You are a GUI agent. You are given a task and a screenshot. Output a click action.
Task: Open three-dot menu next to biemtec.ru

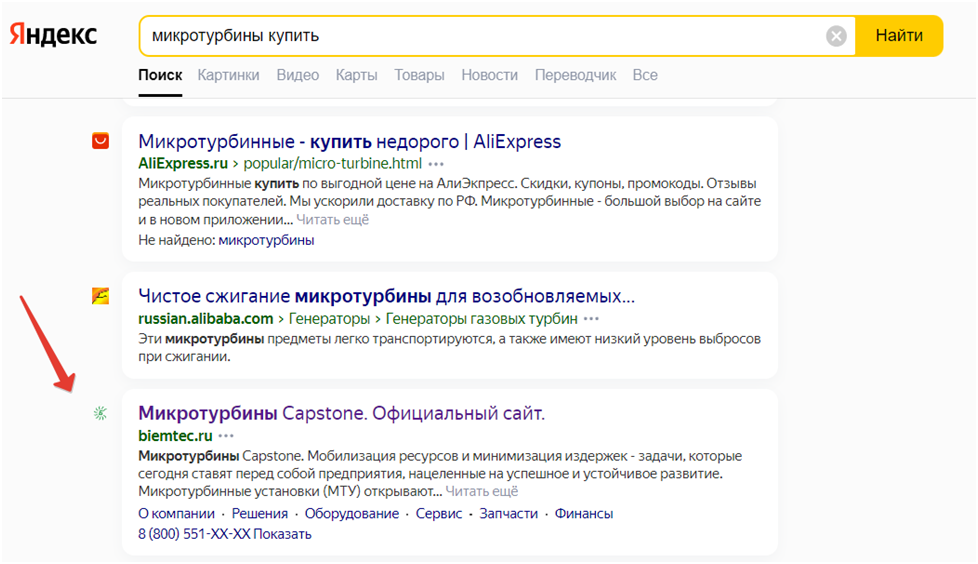pyautogui.click(x=227, y=436)
